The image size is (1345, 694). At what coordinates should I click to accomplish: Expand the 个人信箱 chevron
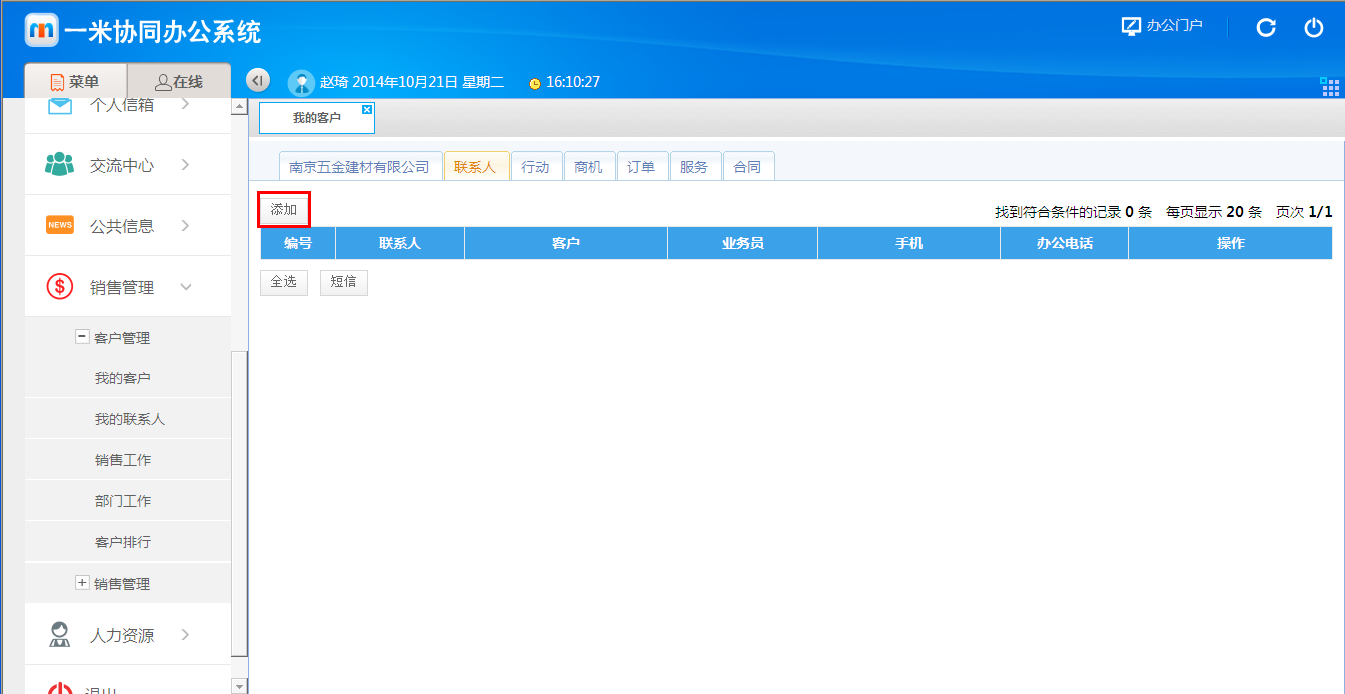pyautogui.click(x=185, y=105)
